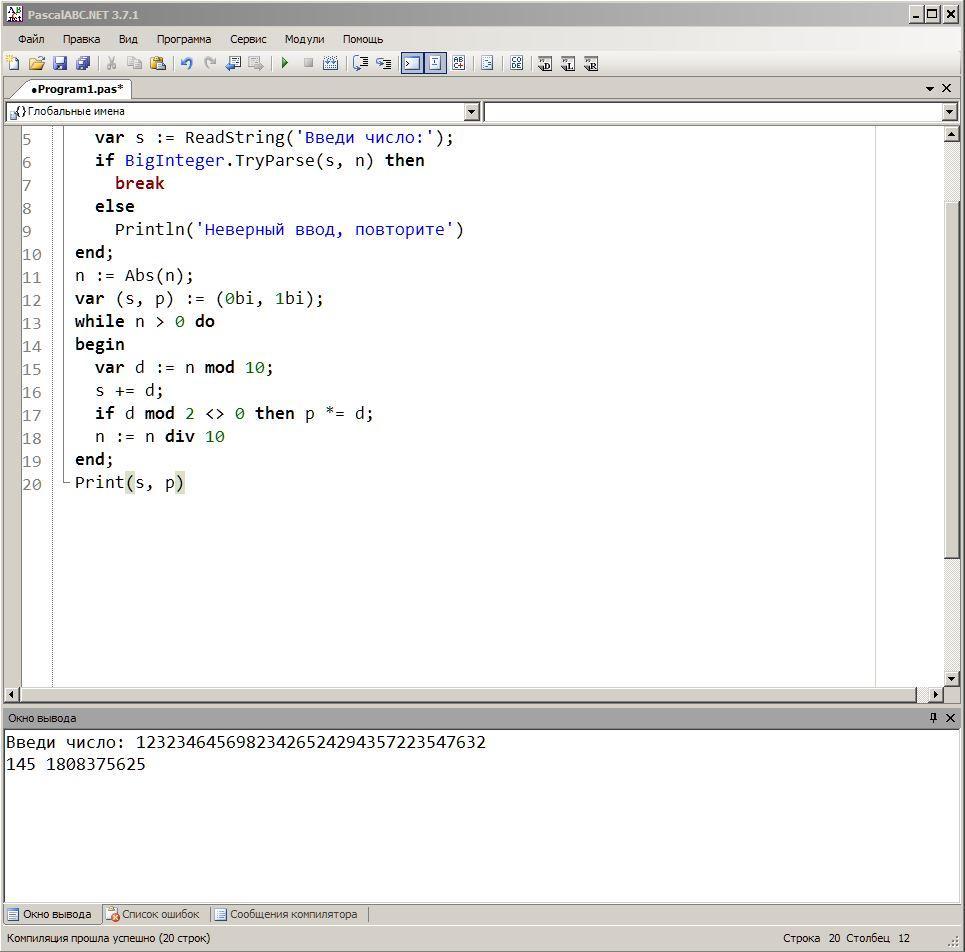Open tab list dropdown arrow
This screenshot has width=965, height=952.
coord(930,89)
